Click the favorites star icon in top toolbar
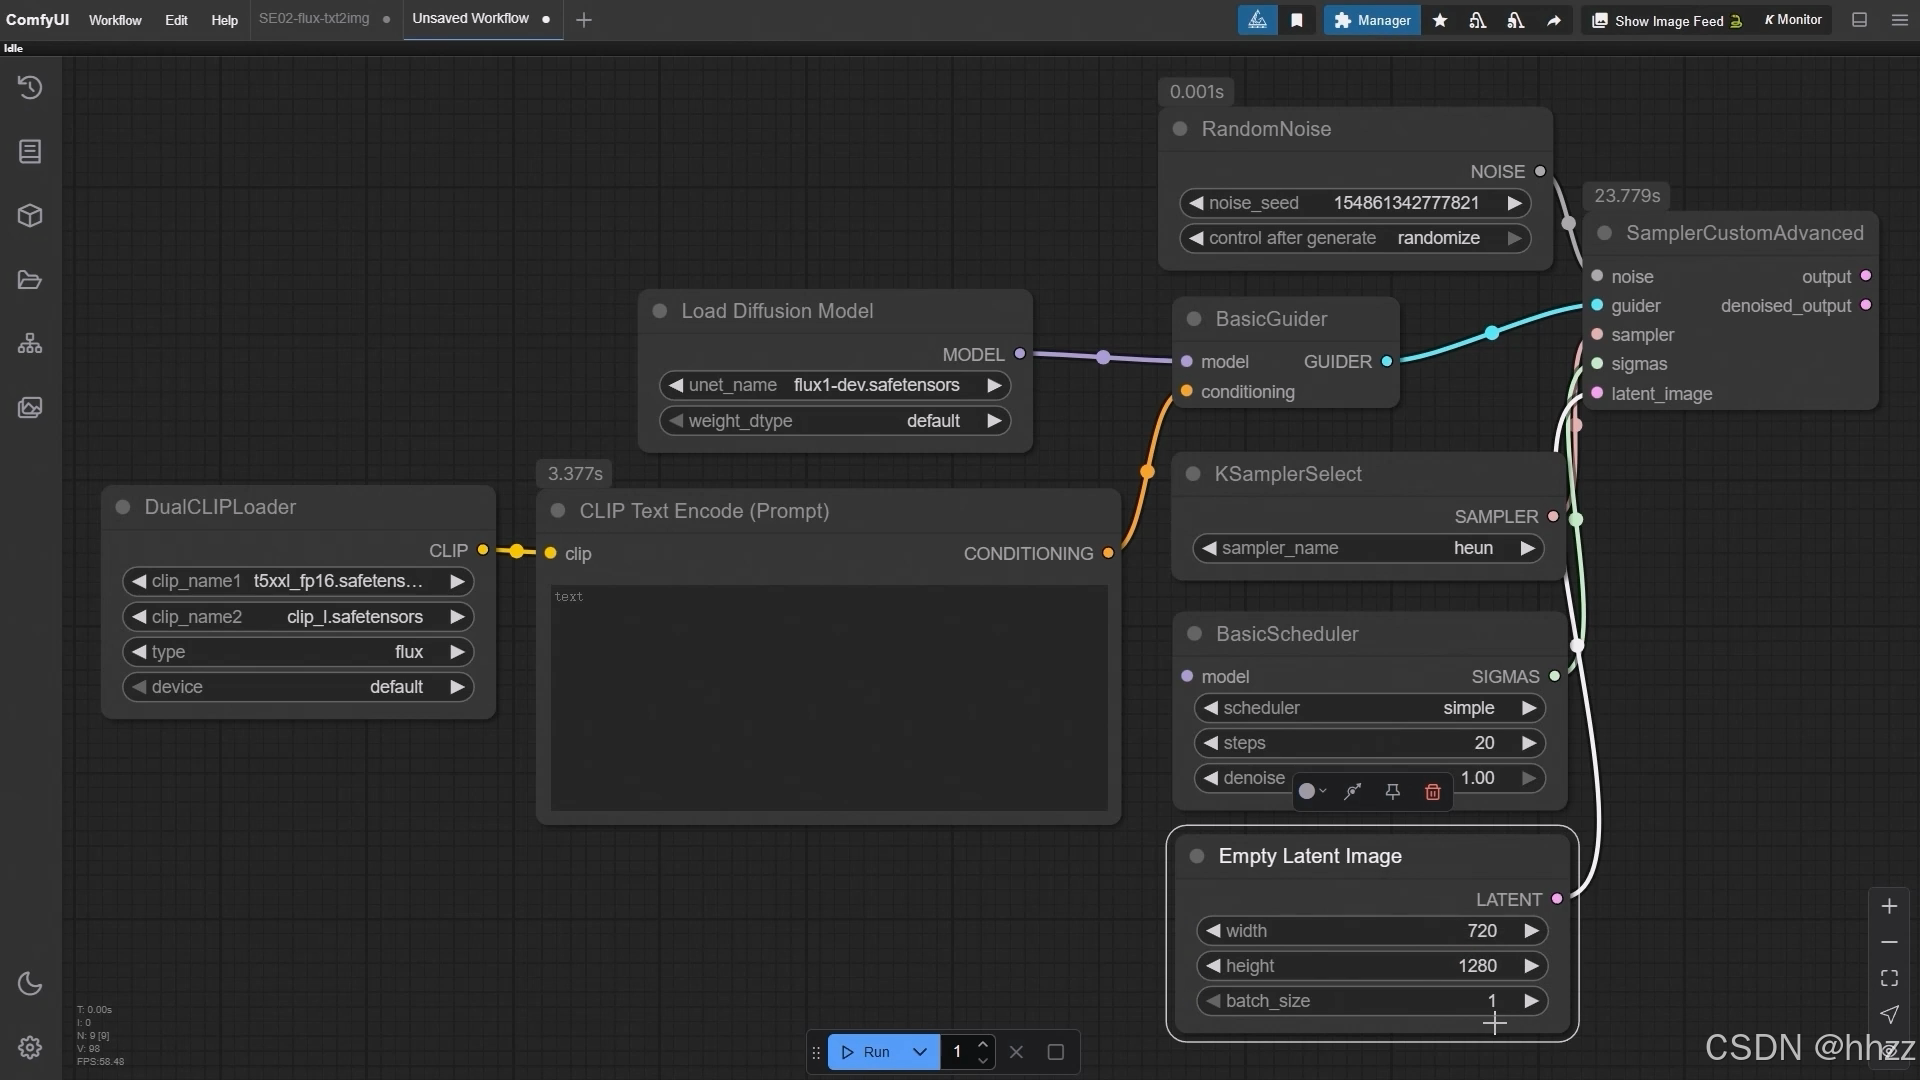The width and height of the screenshot is (1920, 1080). 1440,20
